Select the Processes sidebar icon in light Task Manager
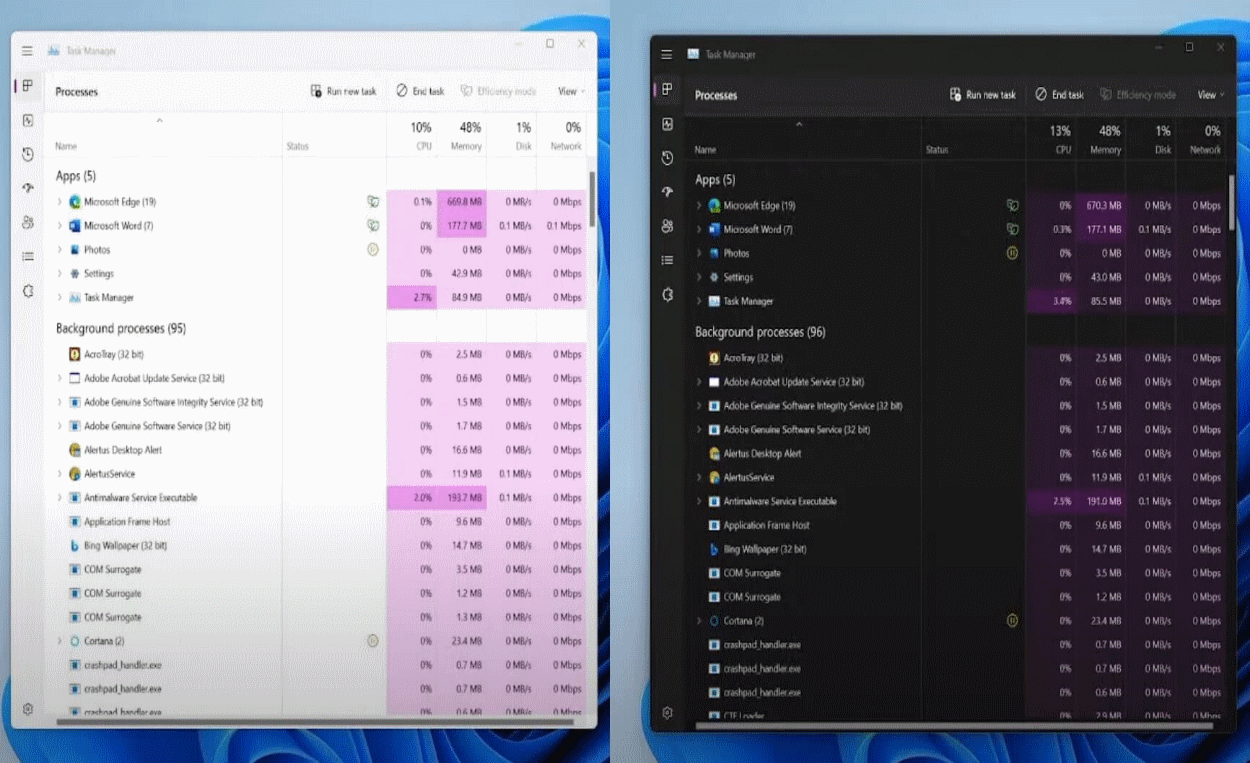Viewport: 1250px width, 763px height. pyautogui.click(x=28, y=86)
